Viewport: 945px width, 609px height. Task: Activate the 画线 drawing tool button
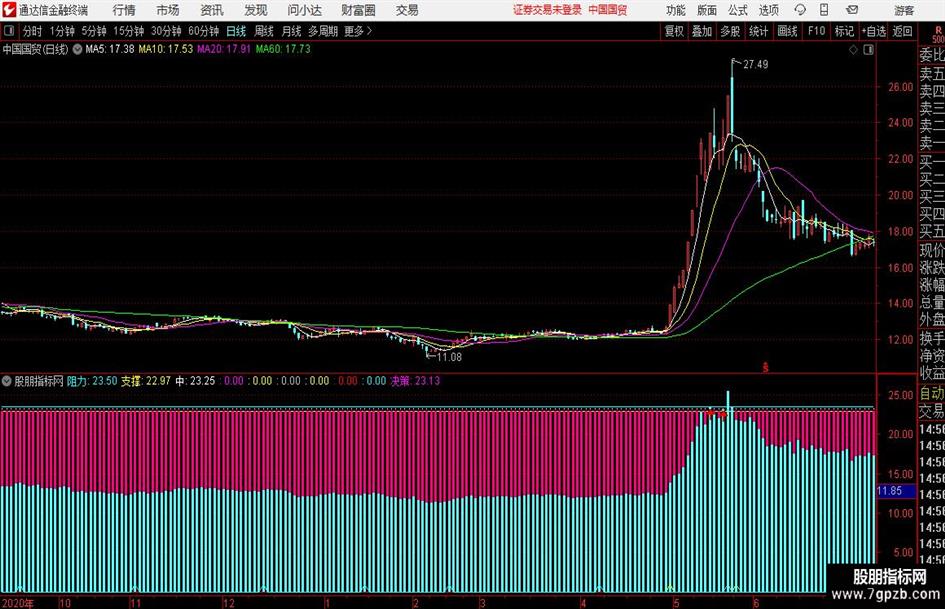pos(787,31)
